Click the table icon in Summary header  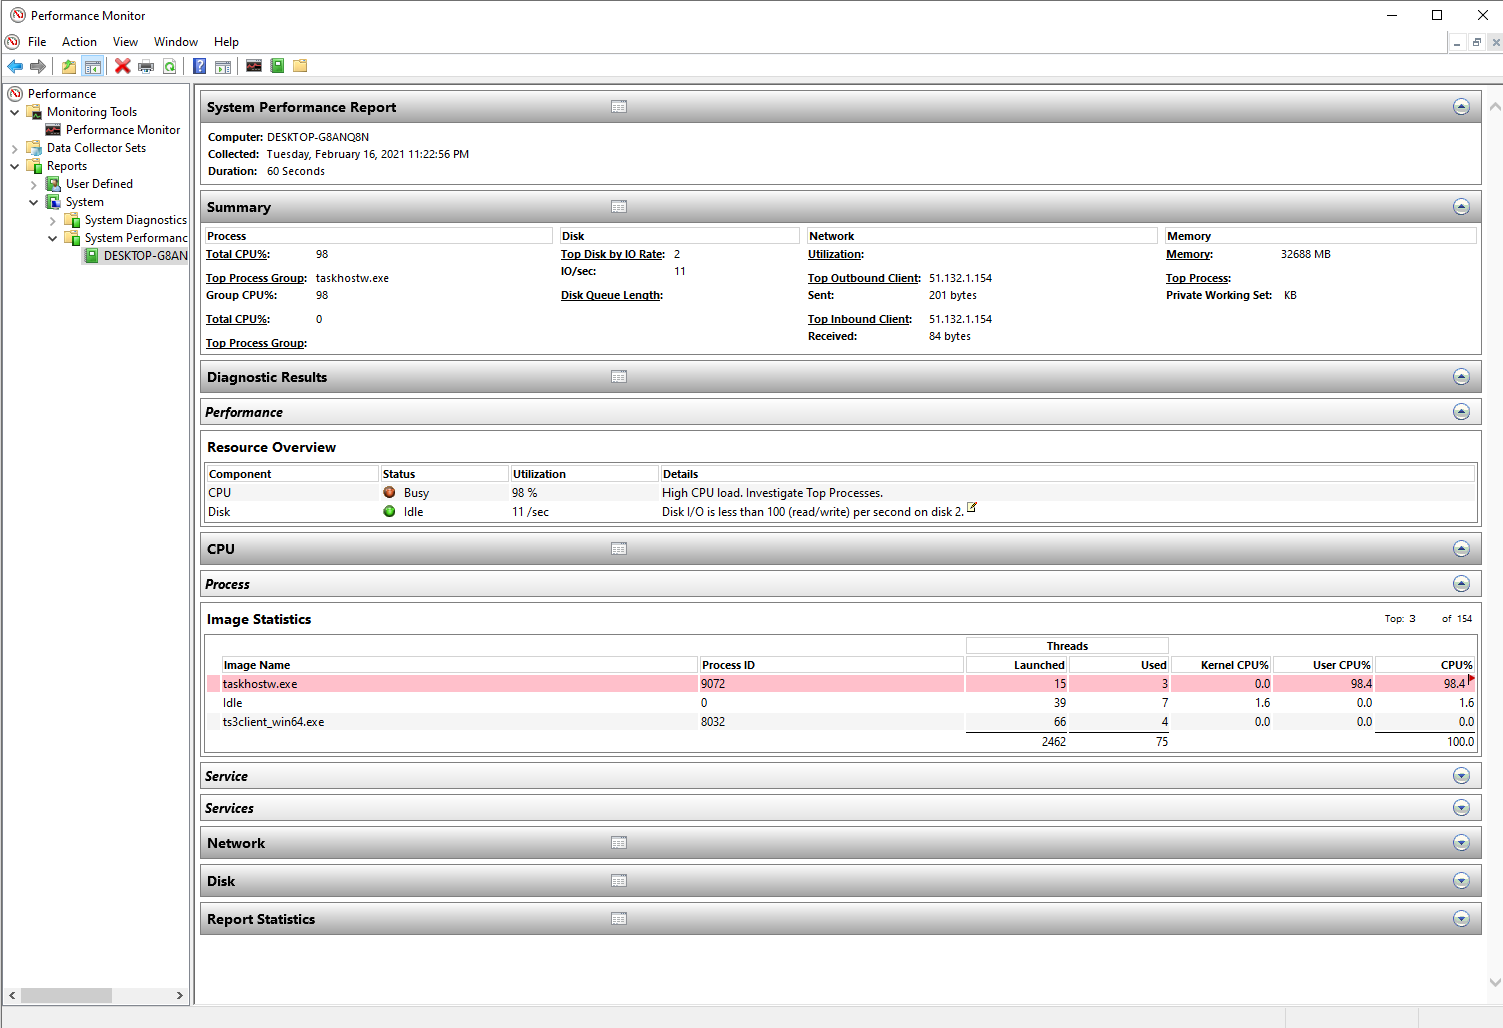click(x=619, y=207)
